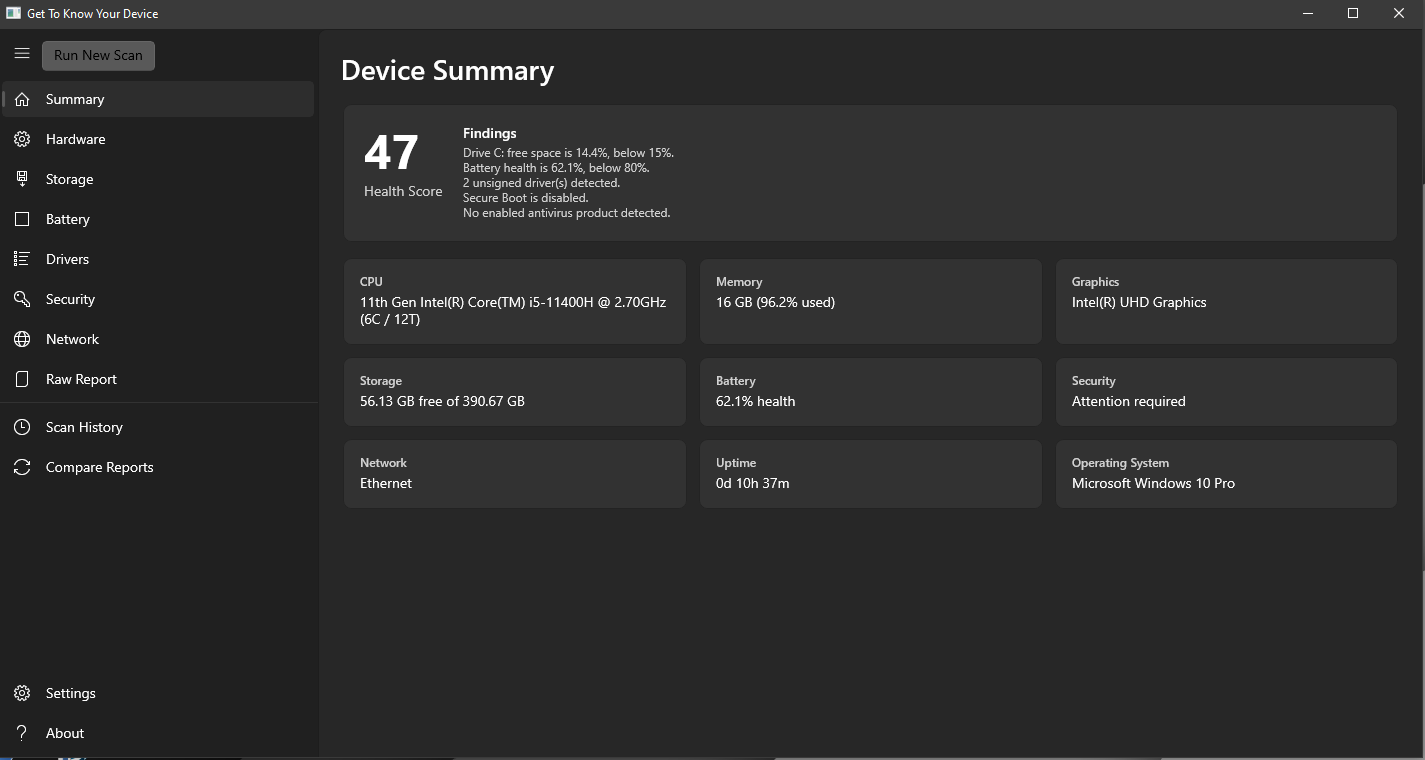Maximize the Get To Know Your Device window
The height and width of the screenshot is (760, 1425).
pyautogui.click(x=1353, y=13)
